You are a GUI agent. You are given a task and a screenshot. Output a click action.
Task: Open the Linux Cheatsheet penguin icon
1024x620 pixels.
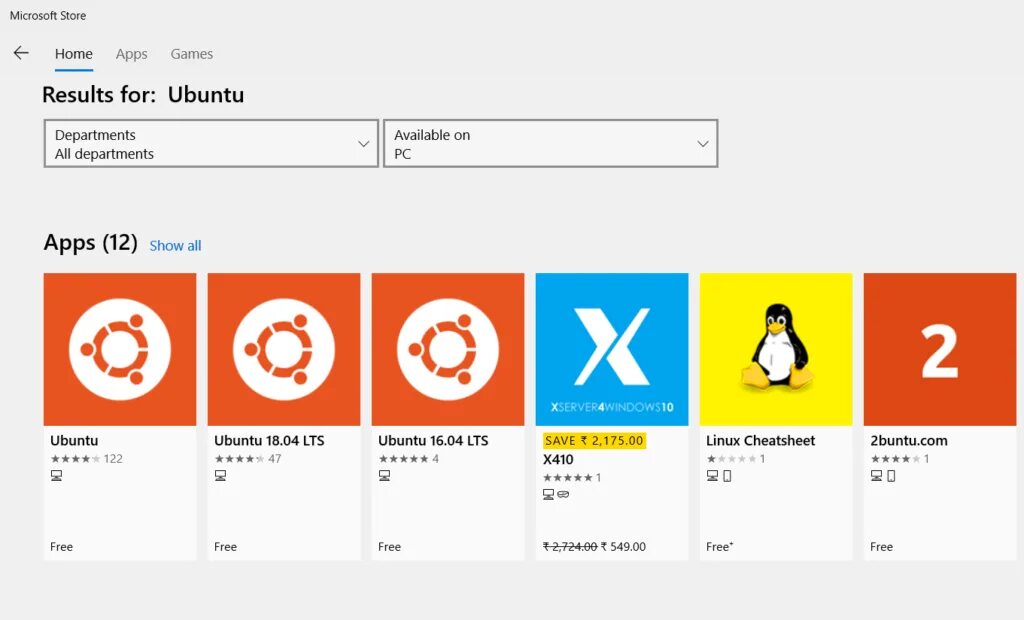tap(776, 349)
